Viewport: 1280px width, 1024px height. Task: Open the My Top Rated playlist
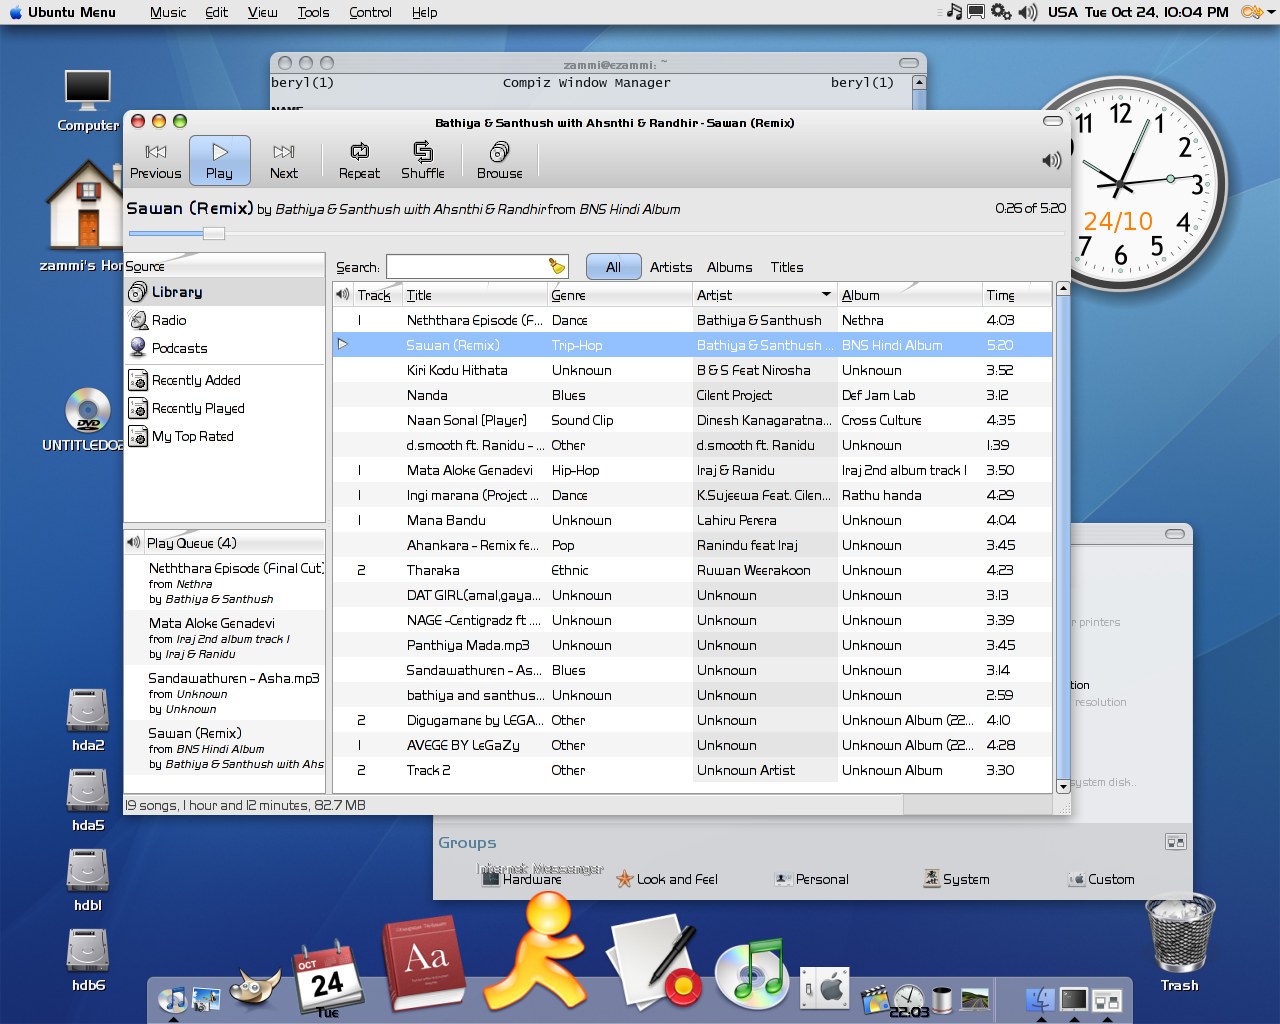coord(225,436)
